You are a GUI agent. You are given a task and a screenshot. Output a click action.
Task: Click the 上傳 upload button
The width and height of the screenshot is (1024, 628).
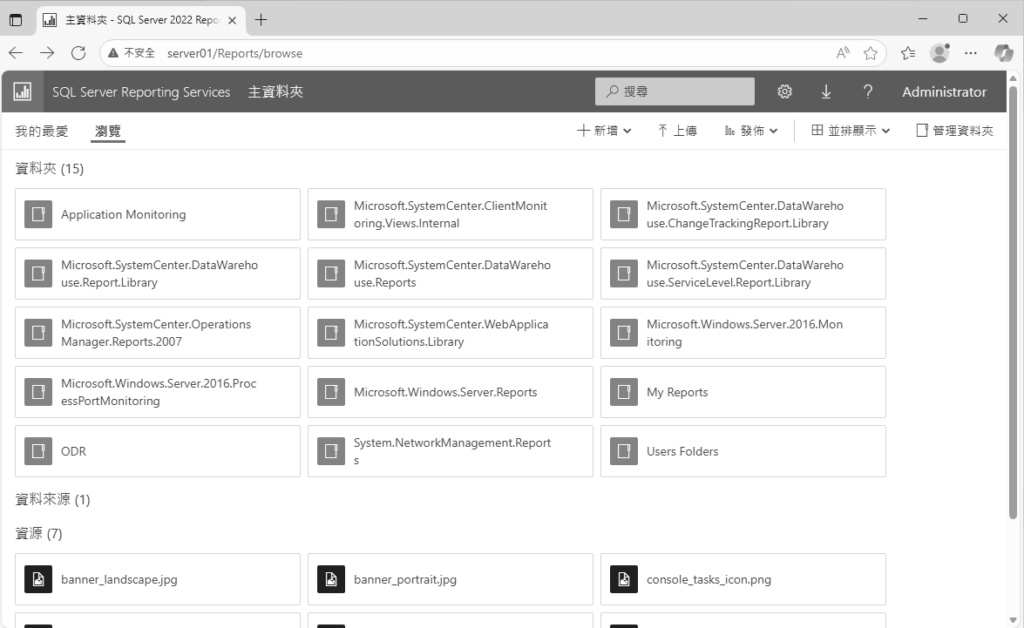coord(677,131)
